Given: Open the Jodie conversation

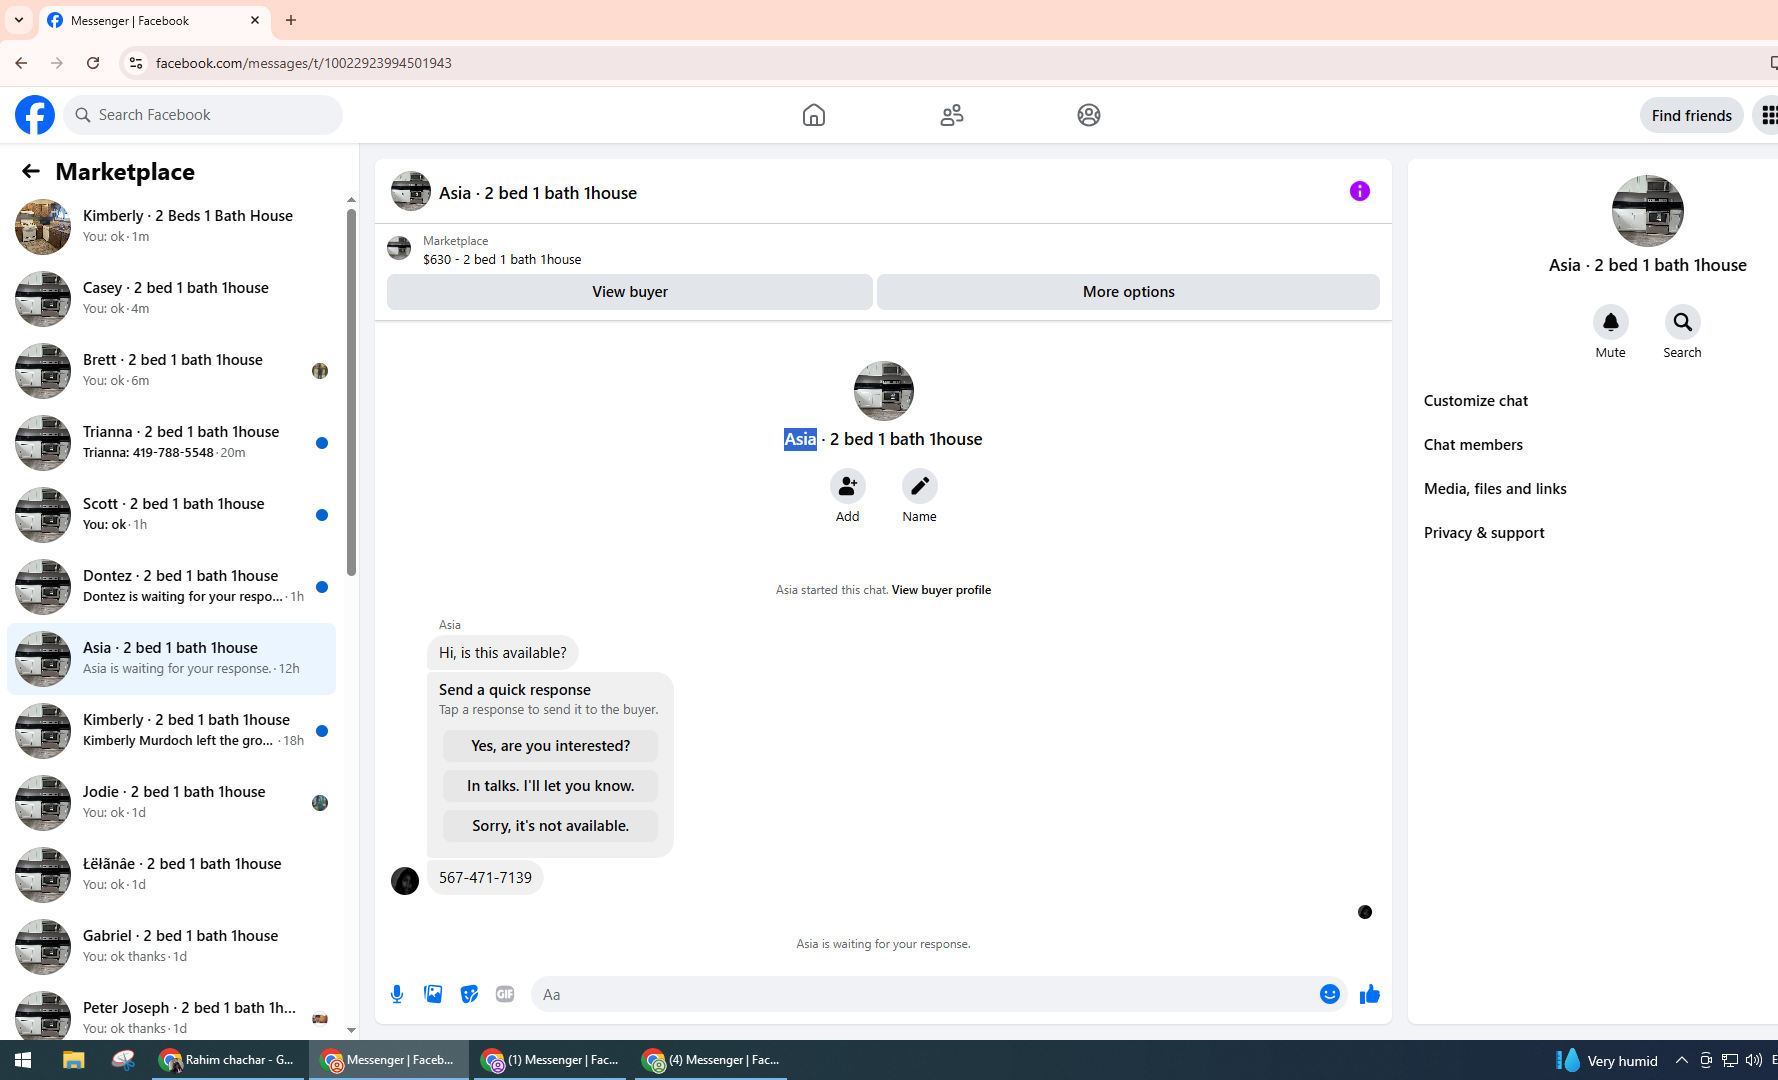Looking at the screenshot, I should click(171, 802).
